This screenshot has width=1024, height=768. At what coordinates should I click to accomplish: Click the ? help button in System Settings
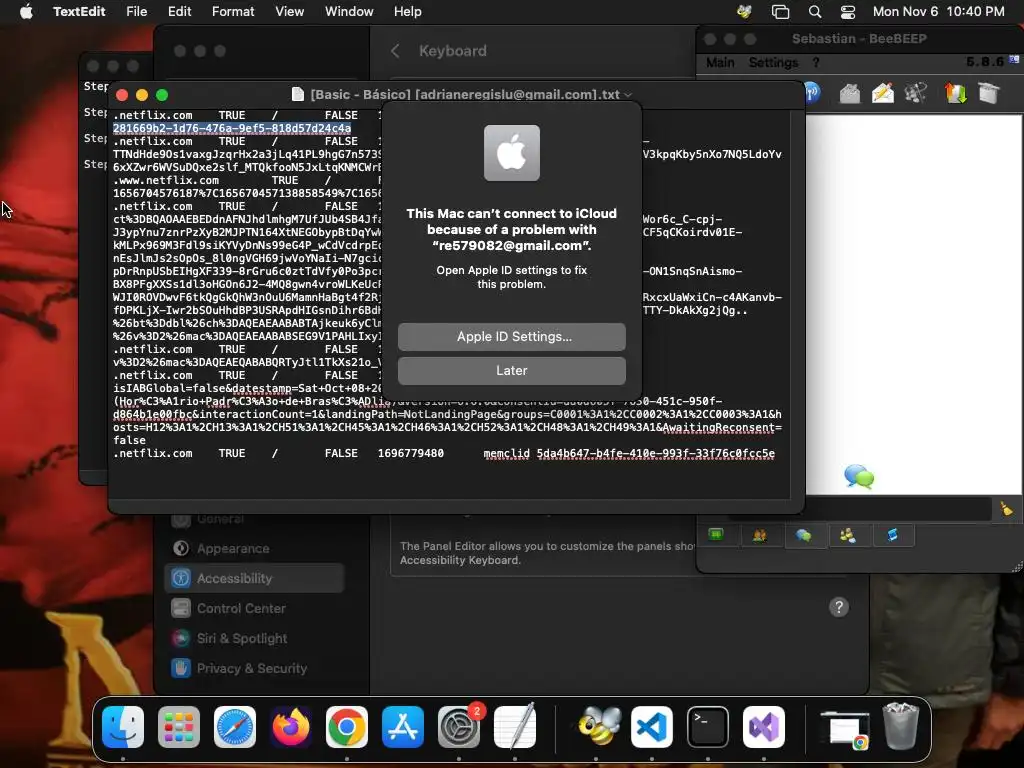coord(839,607)
